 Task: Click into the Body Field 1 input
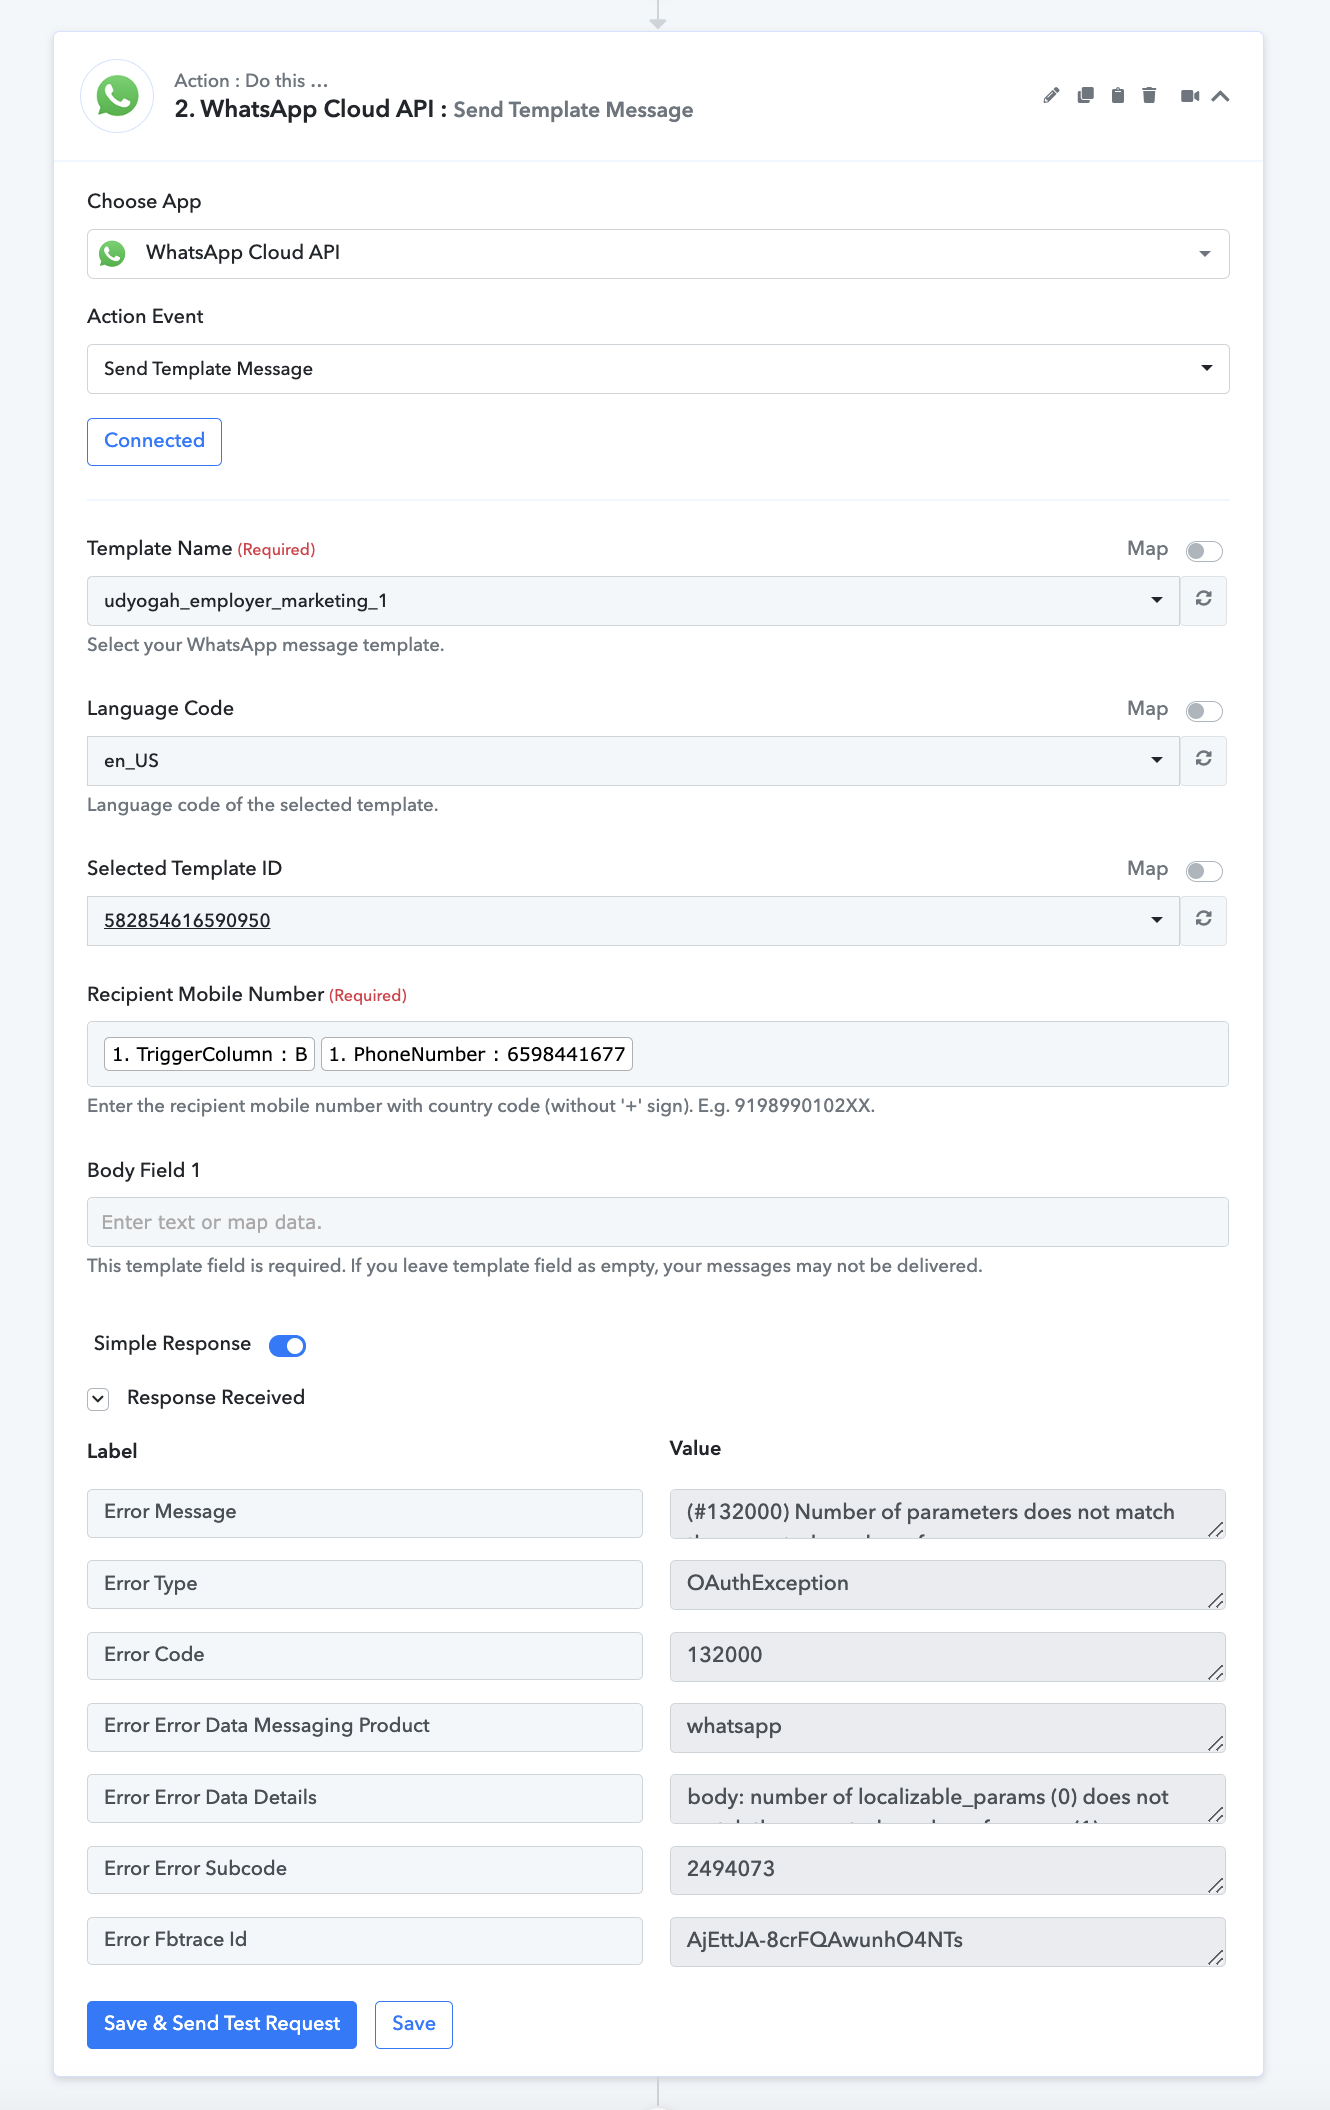tap(658, 1222)
